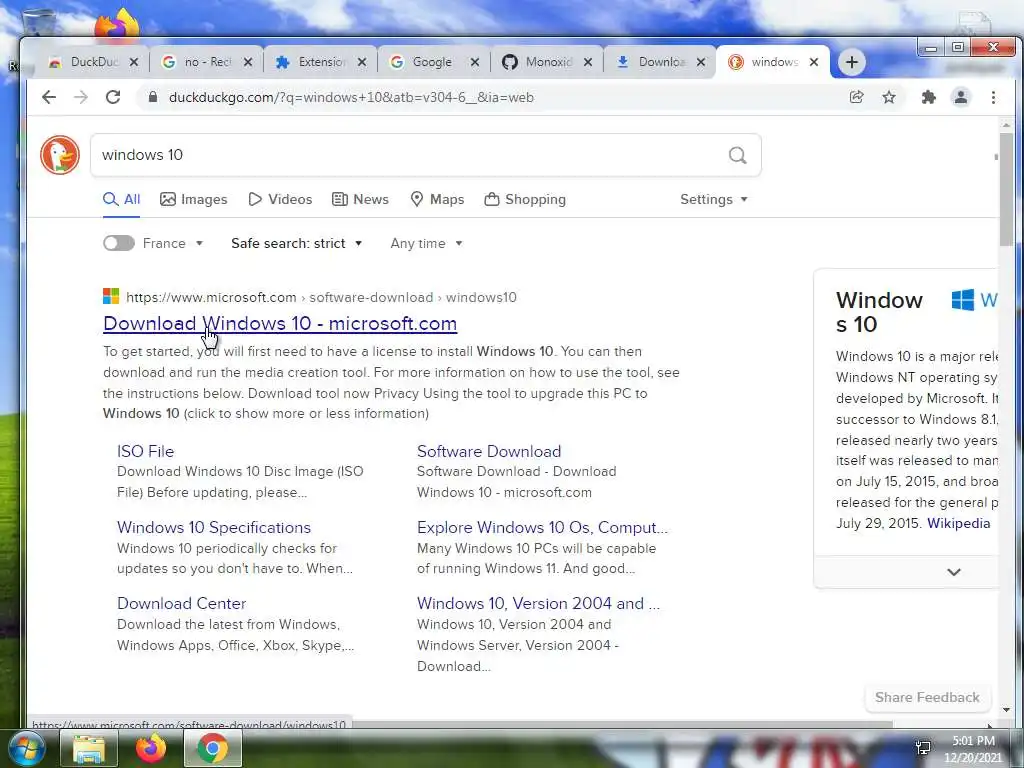The height and width of the screenshot is (768, 1024).
Task: Close the Downloads tab
Action: [x=701, y=62]
